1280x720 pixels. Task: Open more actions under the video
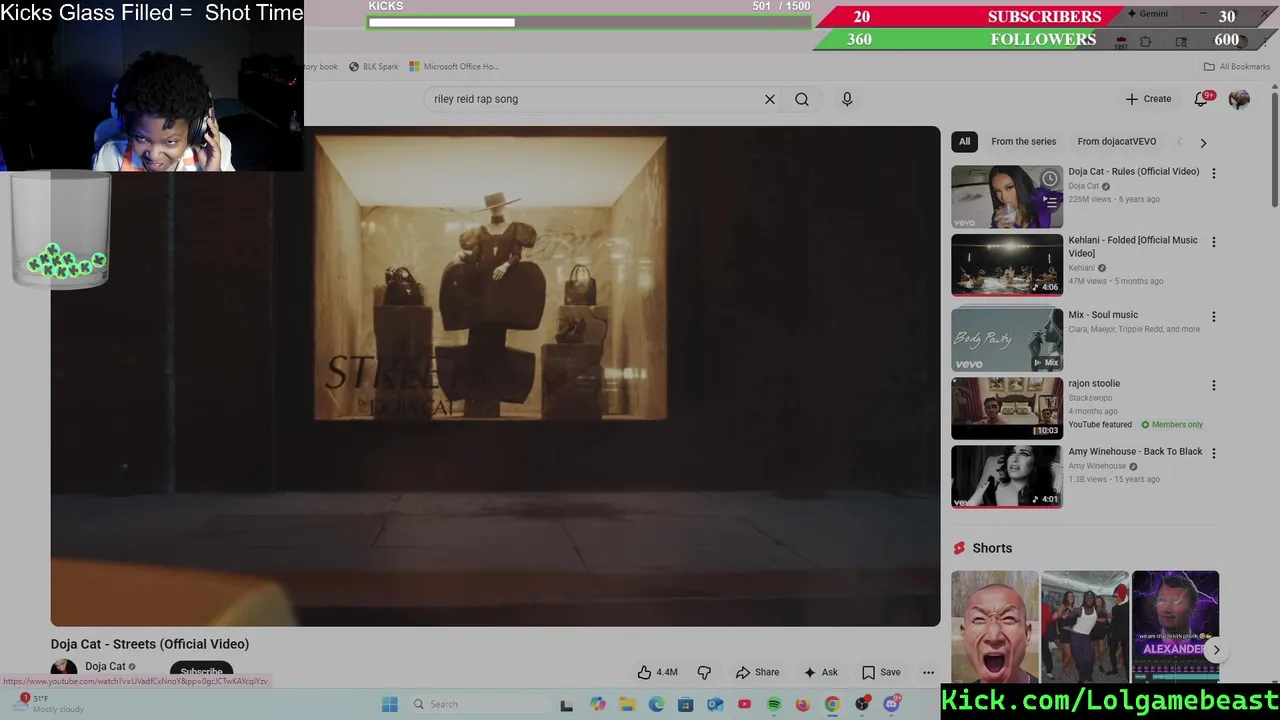[928, 672]
